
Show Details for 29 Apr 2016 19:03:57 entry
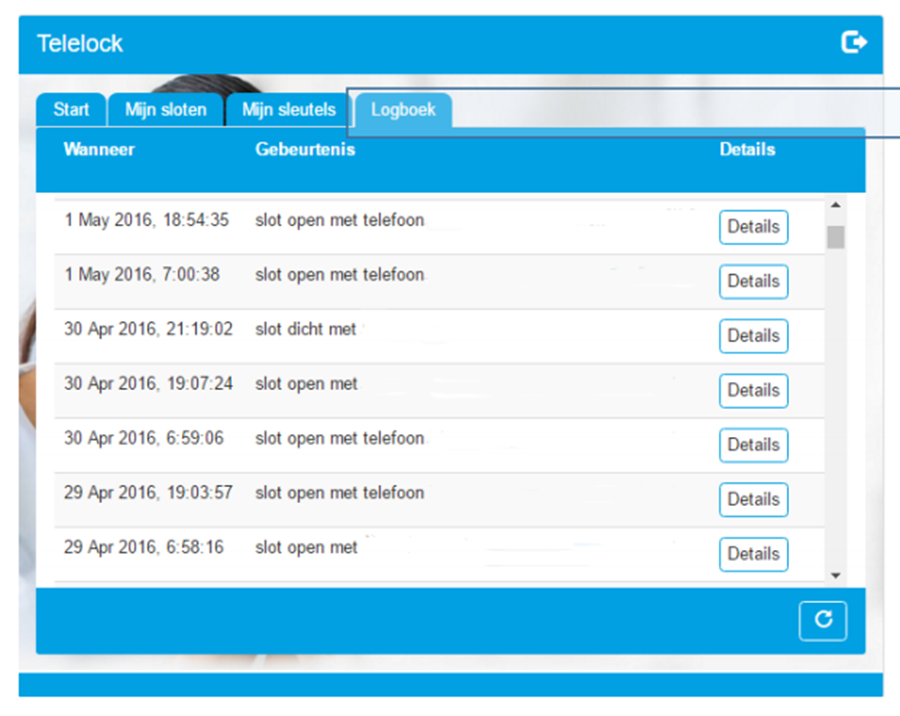point(753,500)
